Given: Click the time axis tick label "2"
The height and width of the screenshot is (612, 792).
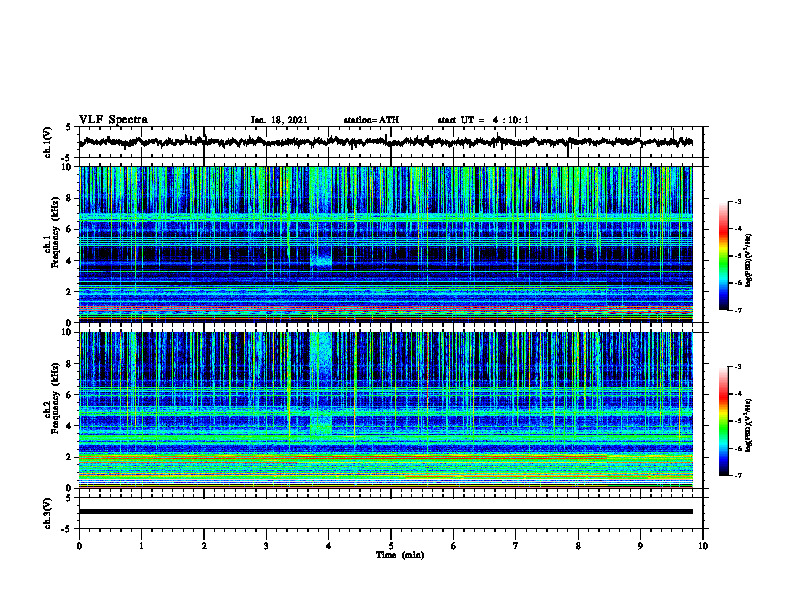Looking at the screenshot, I should click(x=204, y=546).
